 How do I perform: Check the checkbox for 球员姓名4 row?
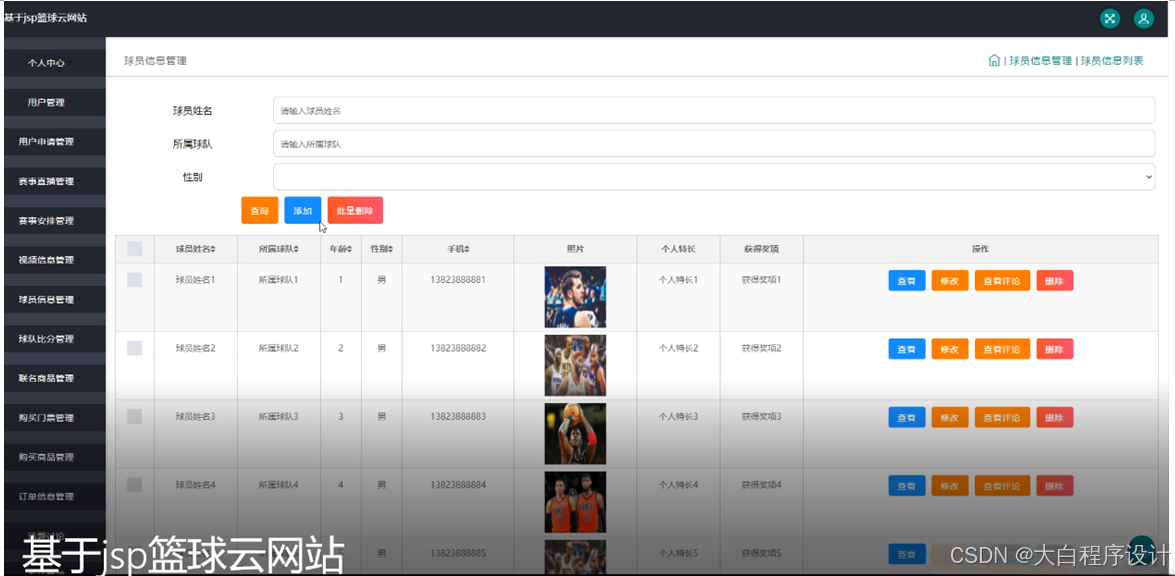[134, 485]
